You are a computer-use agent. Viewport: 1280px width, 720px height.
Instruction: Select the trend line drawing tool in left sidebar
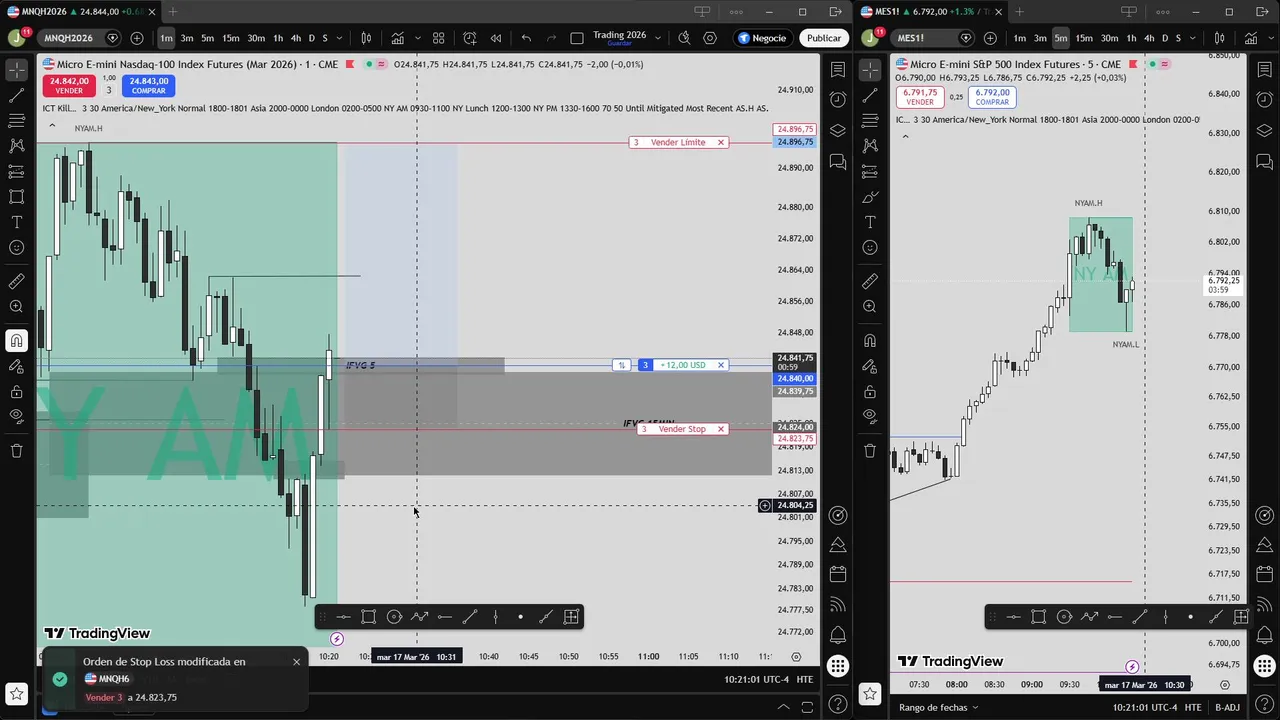[16, 96]
